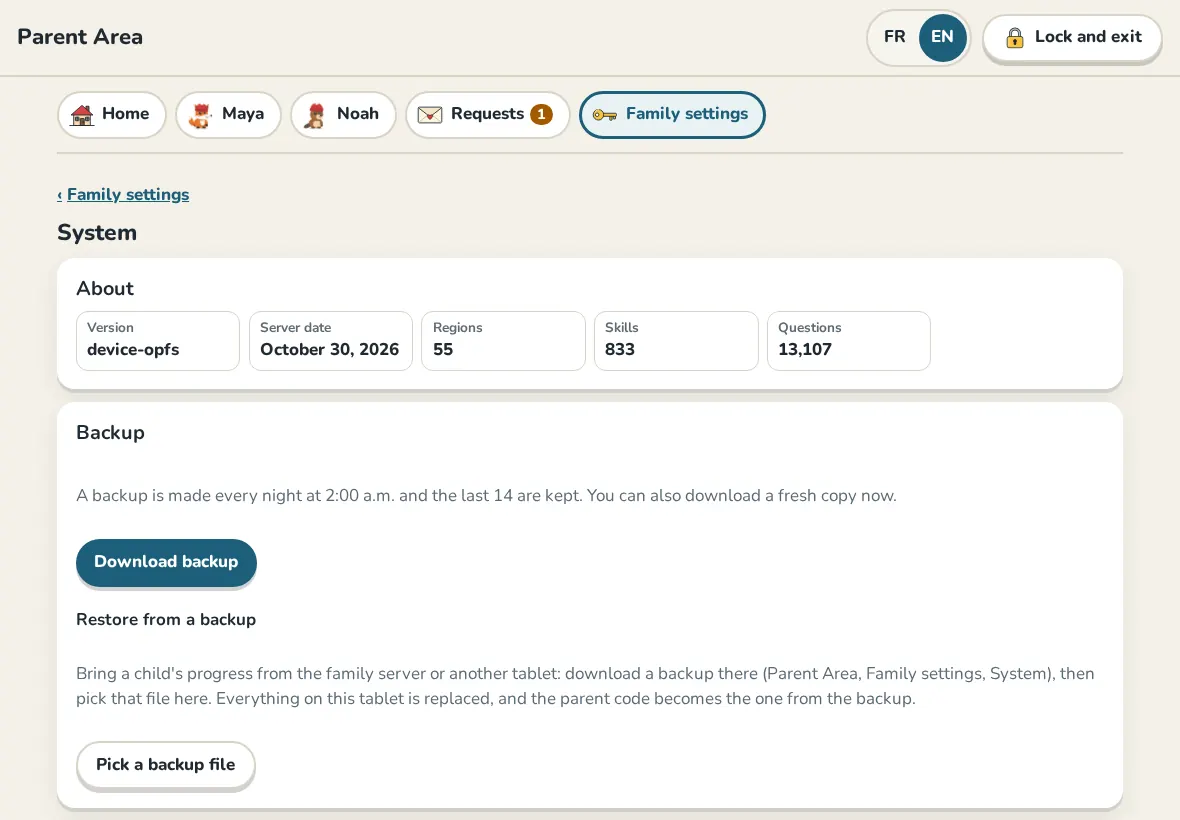Viewport: 1180px width, 820px height.
Task: Click the Lock and exit button
Action: point(1072,38)
